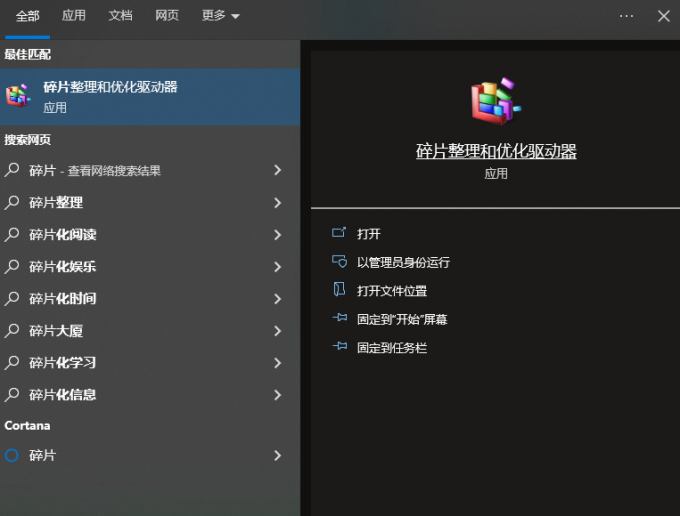Viewport: 680px width, 516px height.
Task: Click 打开 to launch the app
Action: 368,234
